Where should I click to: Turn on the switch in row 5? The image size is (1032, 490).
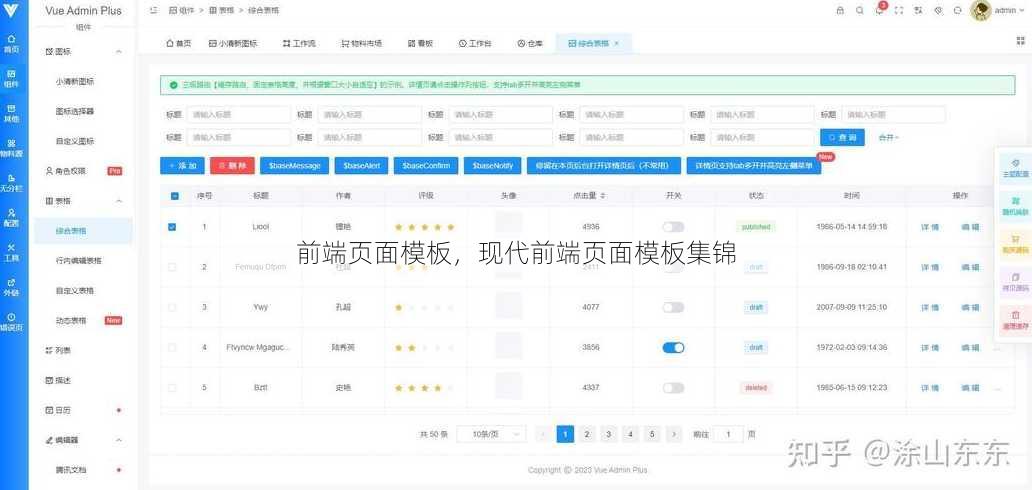(673, 388)
